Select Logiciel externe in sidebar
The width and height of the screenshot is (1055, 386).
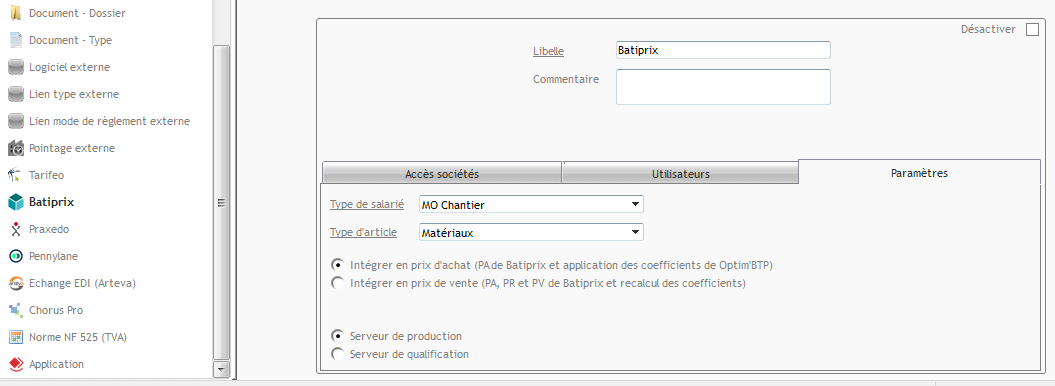click(x=69, y=67)
